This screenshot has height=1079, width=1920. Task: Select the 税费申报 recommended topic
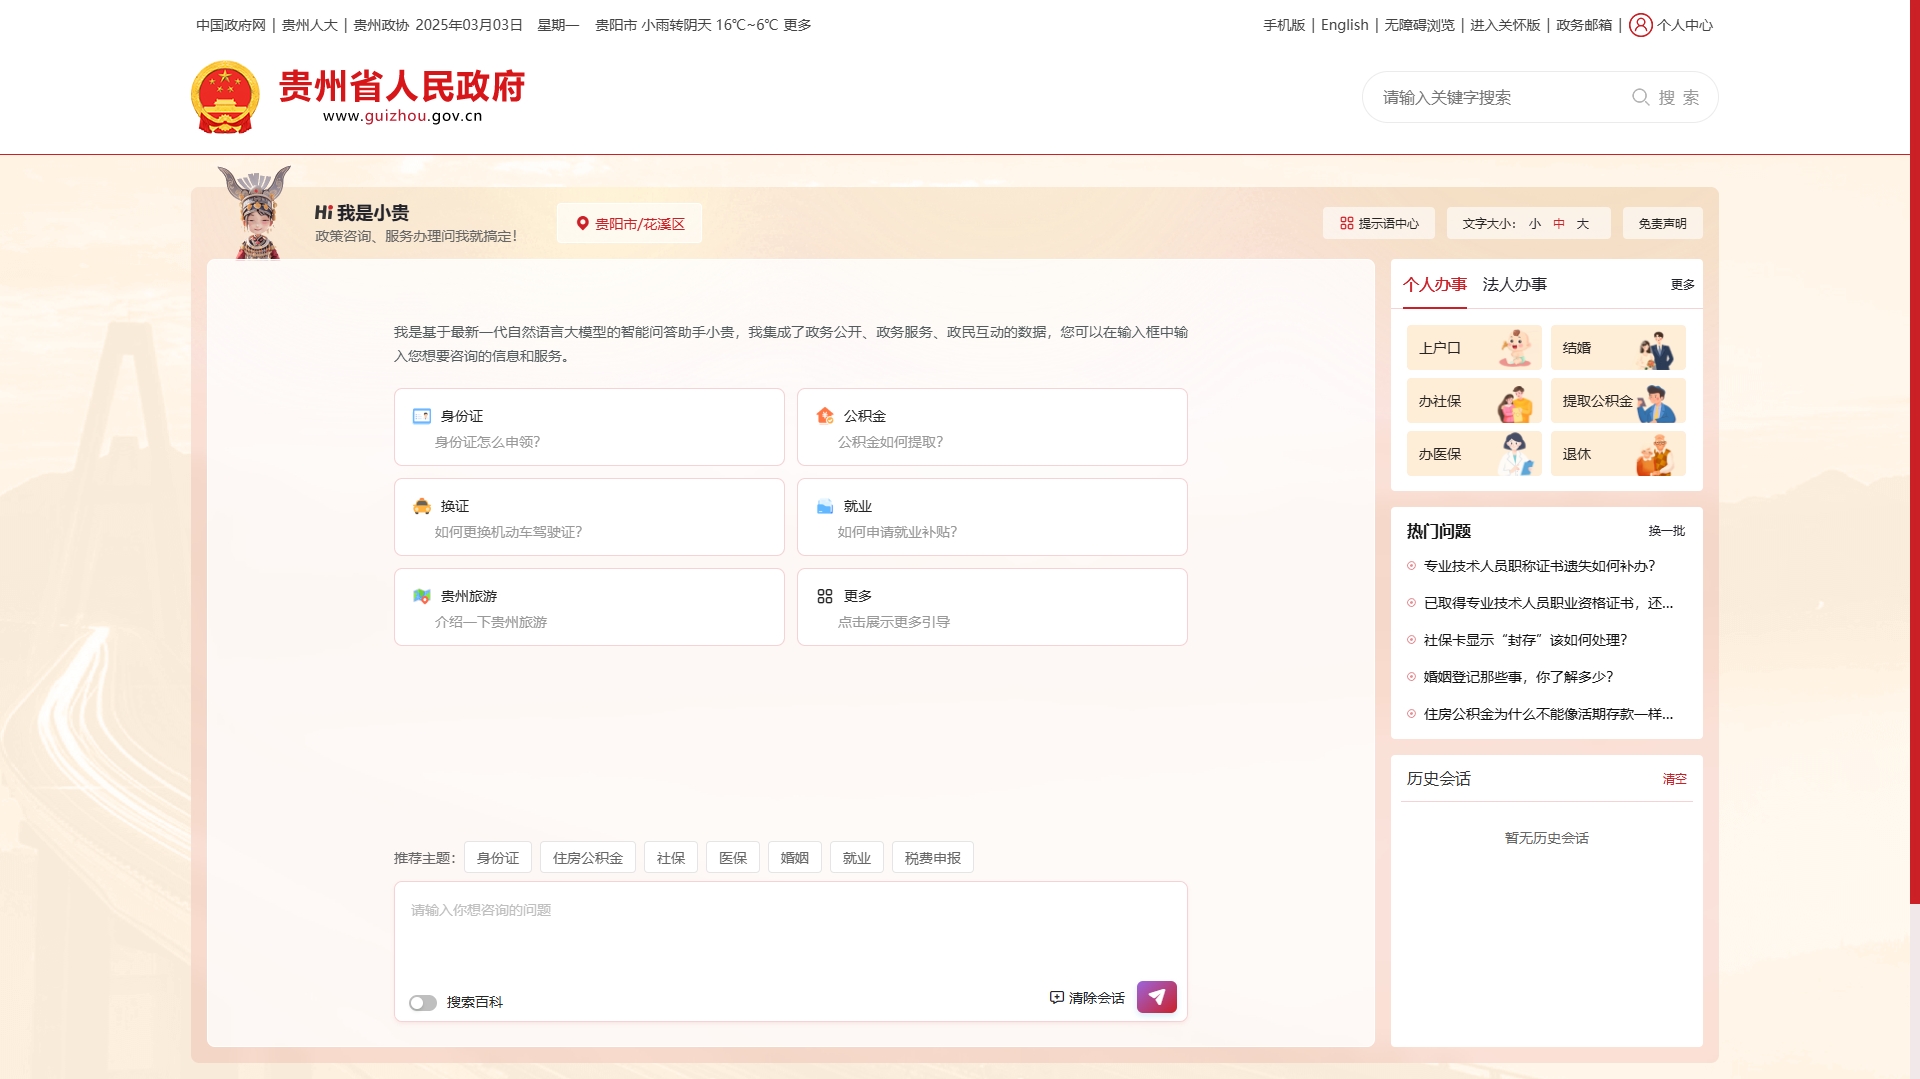point(932,858)
